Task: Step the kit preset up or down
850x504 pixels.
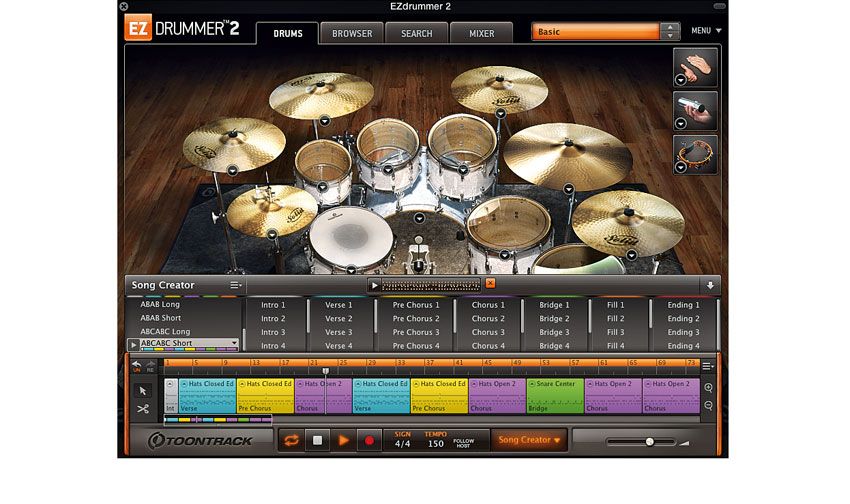Action: 670,31
